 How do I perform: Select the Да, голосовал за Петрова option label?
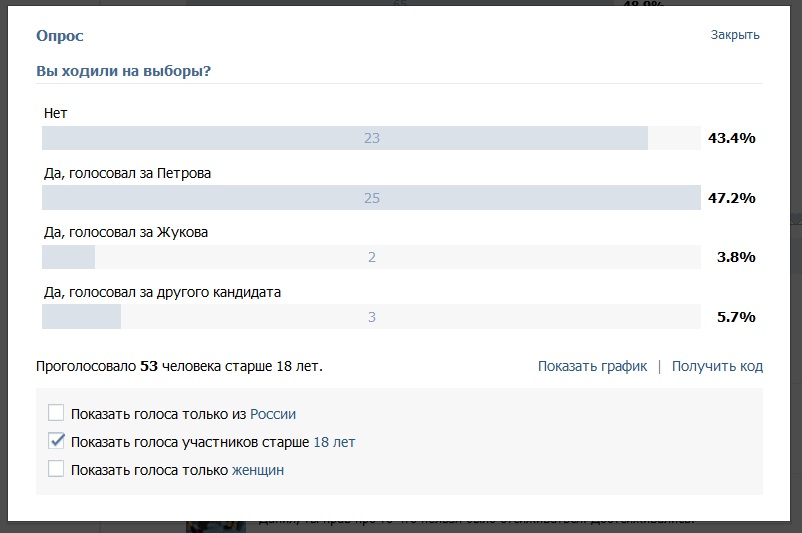click(127, 173)
